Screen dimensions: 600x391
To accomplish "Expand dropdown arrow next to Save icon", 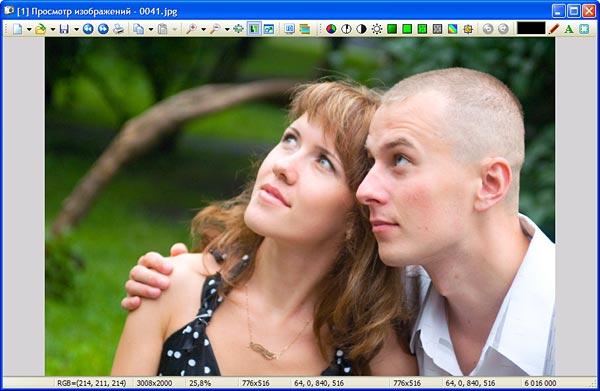I will pyautogui.click(x=76, y=29).
